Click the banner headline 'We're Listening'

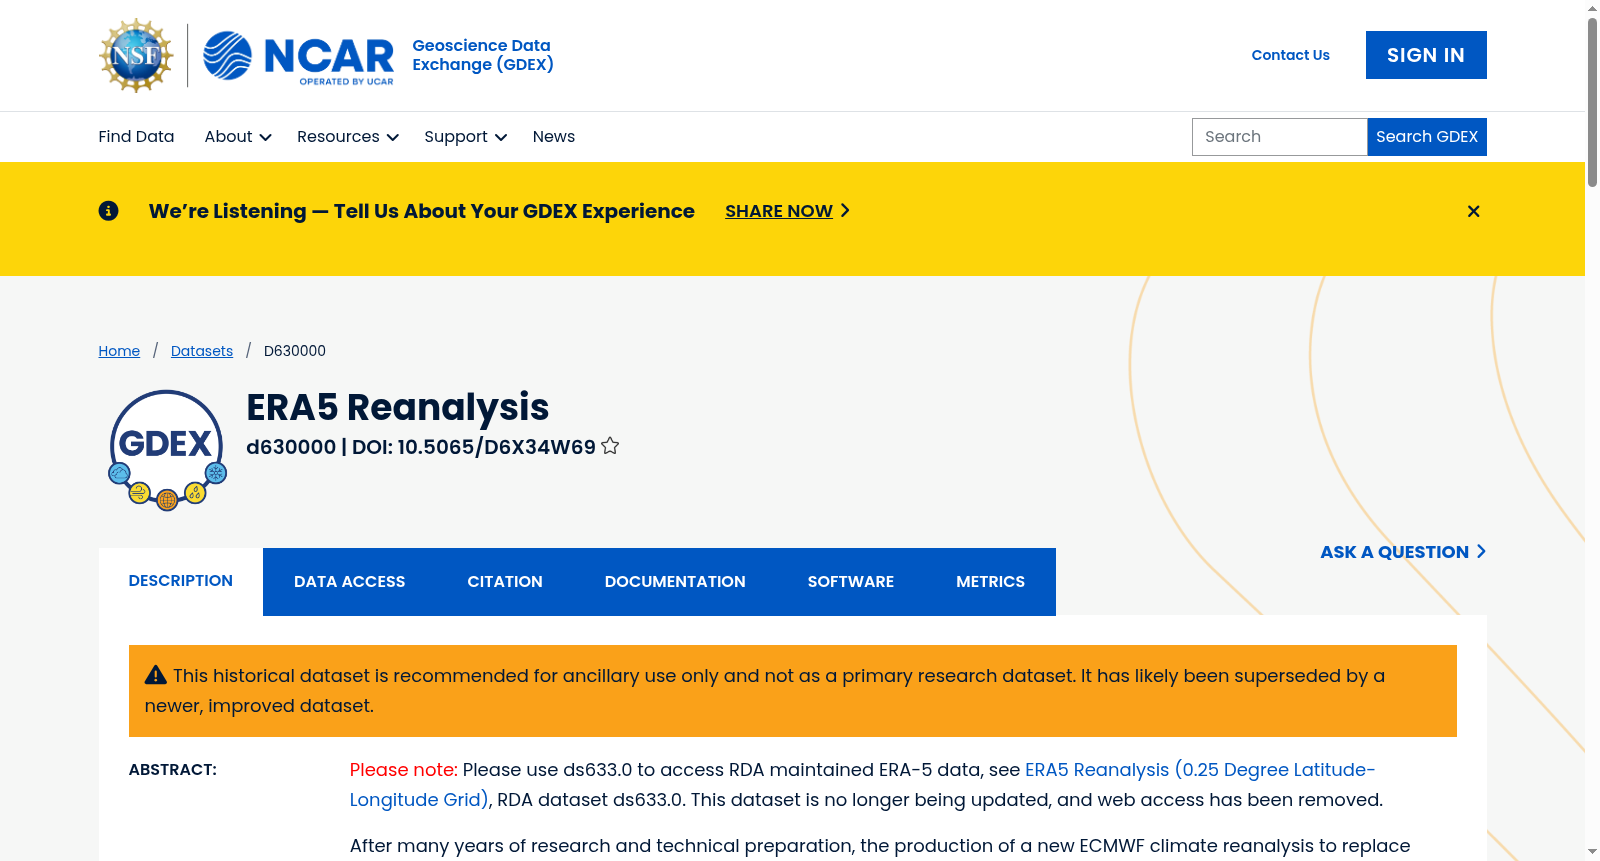coord(422,211)
